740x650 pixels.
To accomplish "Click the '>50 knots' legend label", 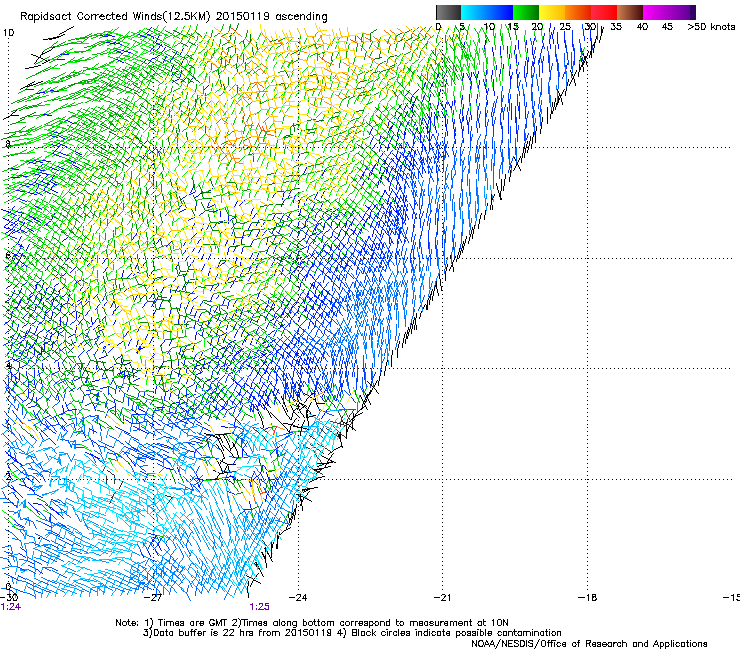I will click(x=711, y=26).
